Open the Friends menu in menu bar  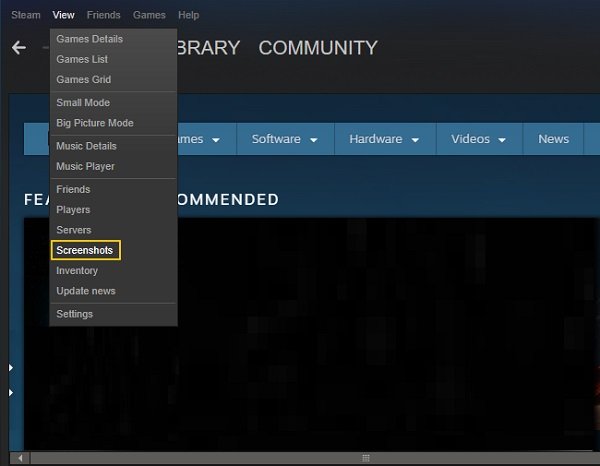pos(103,15)
